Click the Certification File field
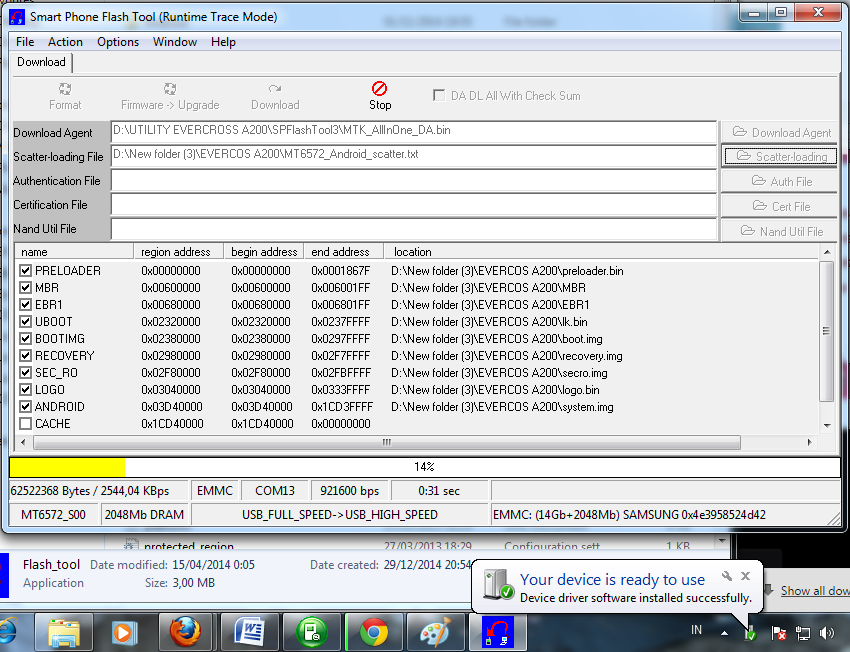Viewport: 850px width, 652px height. click(414, 205)
